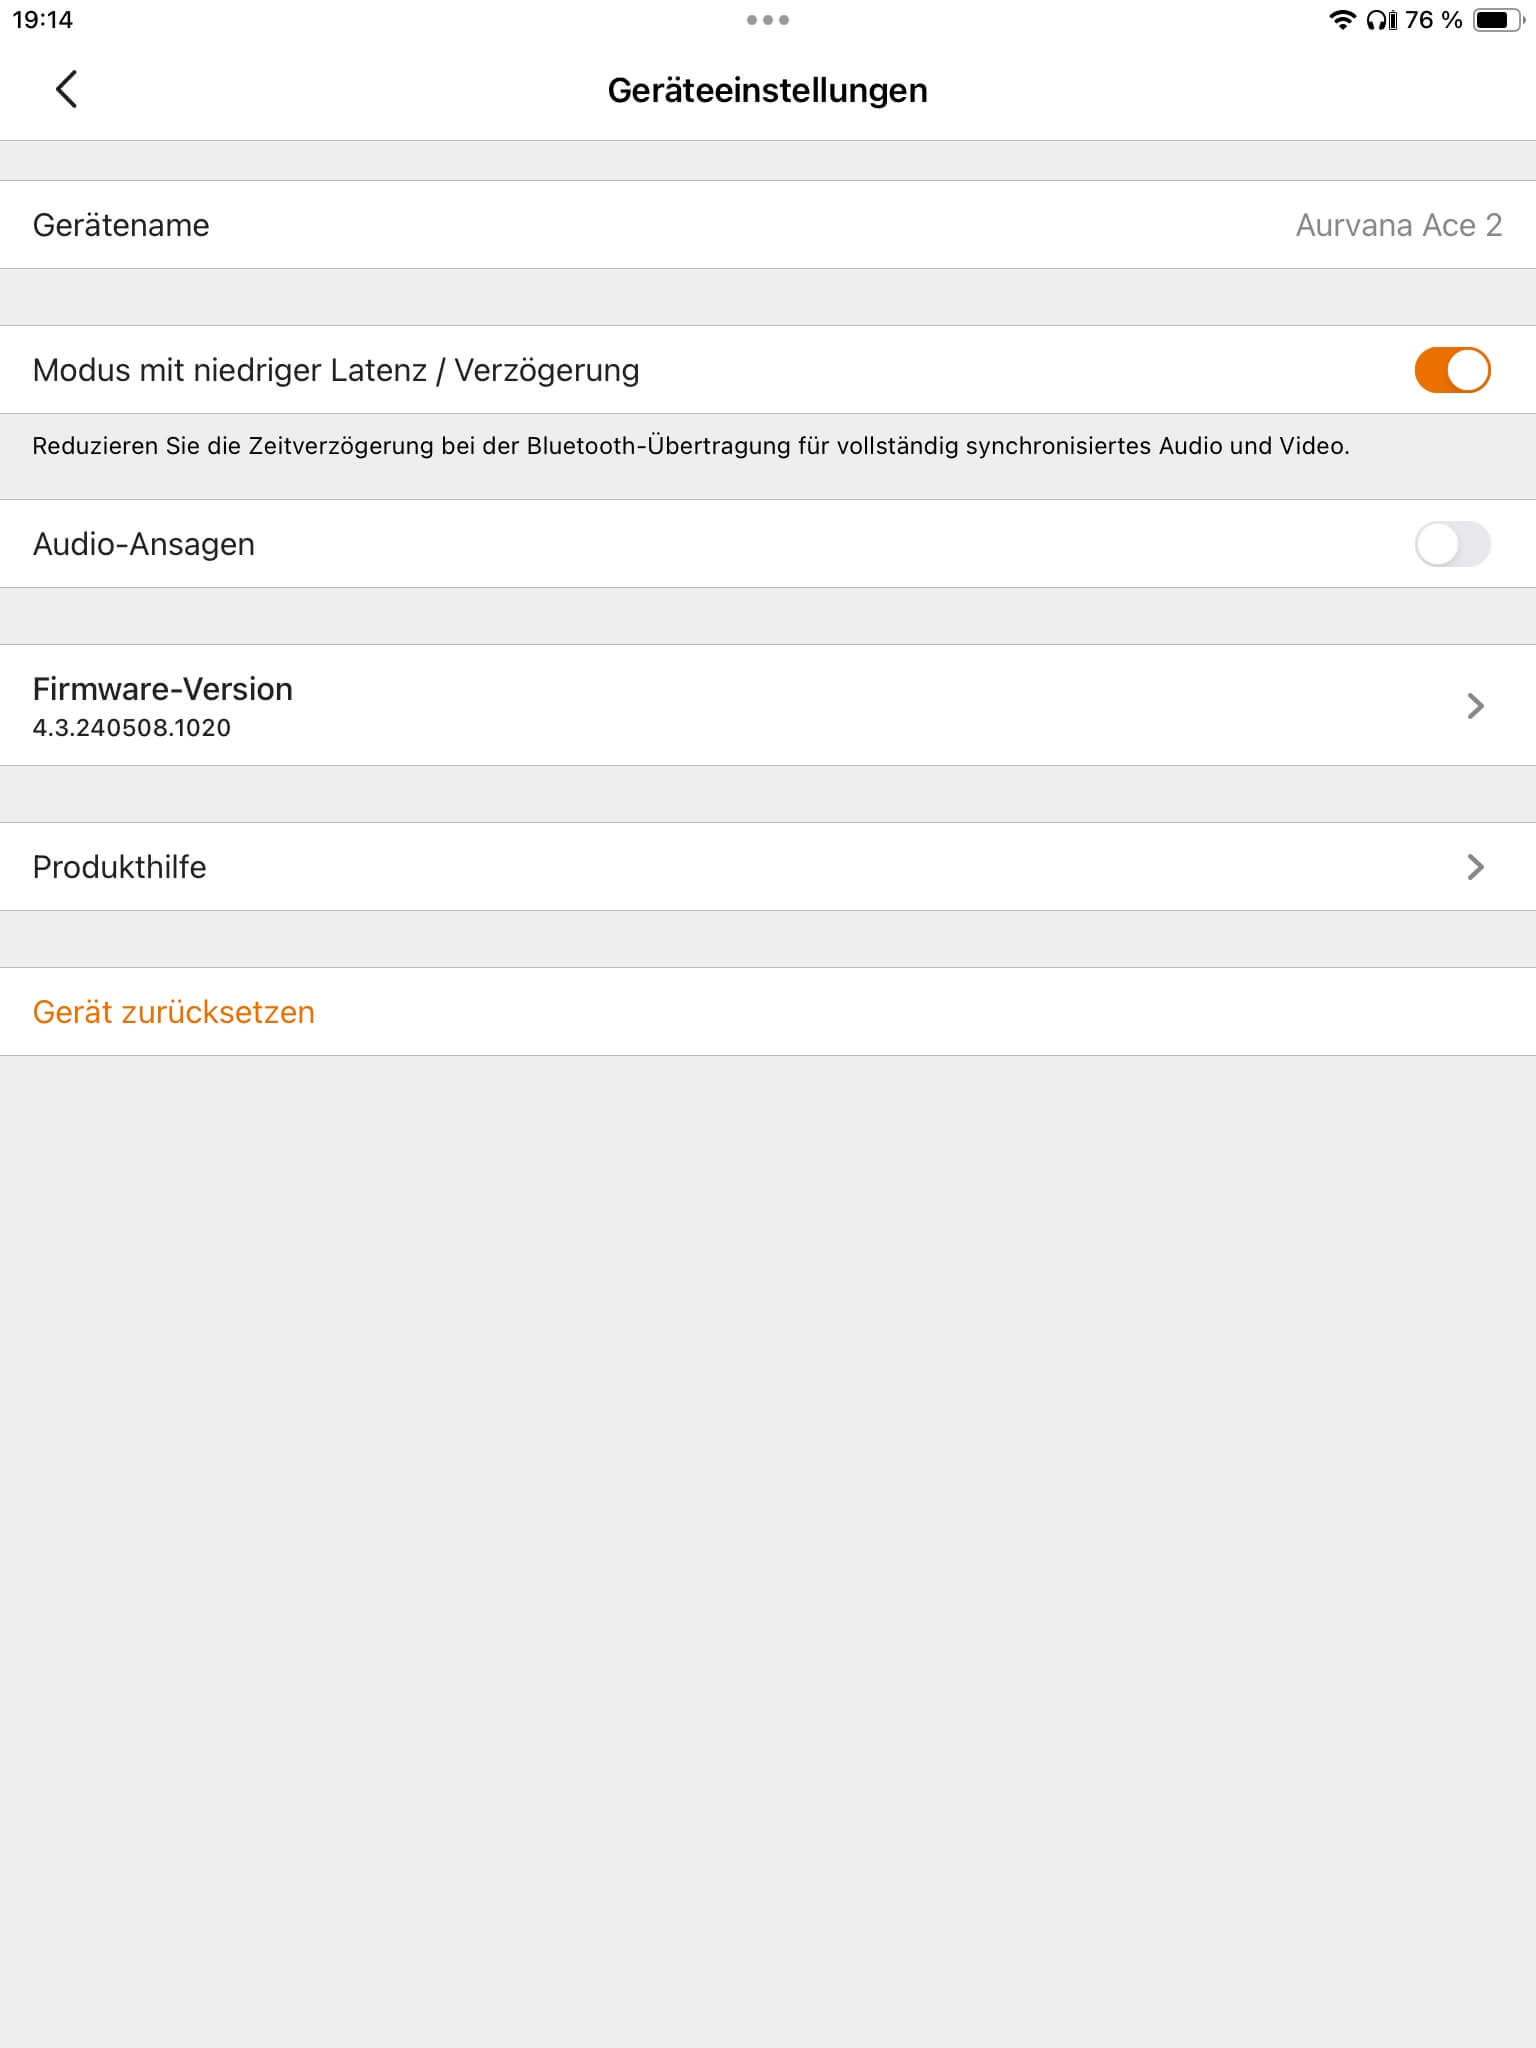Tap the Gerätename row label
1536x2048 pixels.
click(x=121, y=225)
